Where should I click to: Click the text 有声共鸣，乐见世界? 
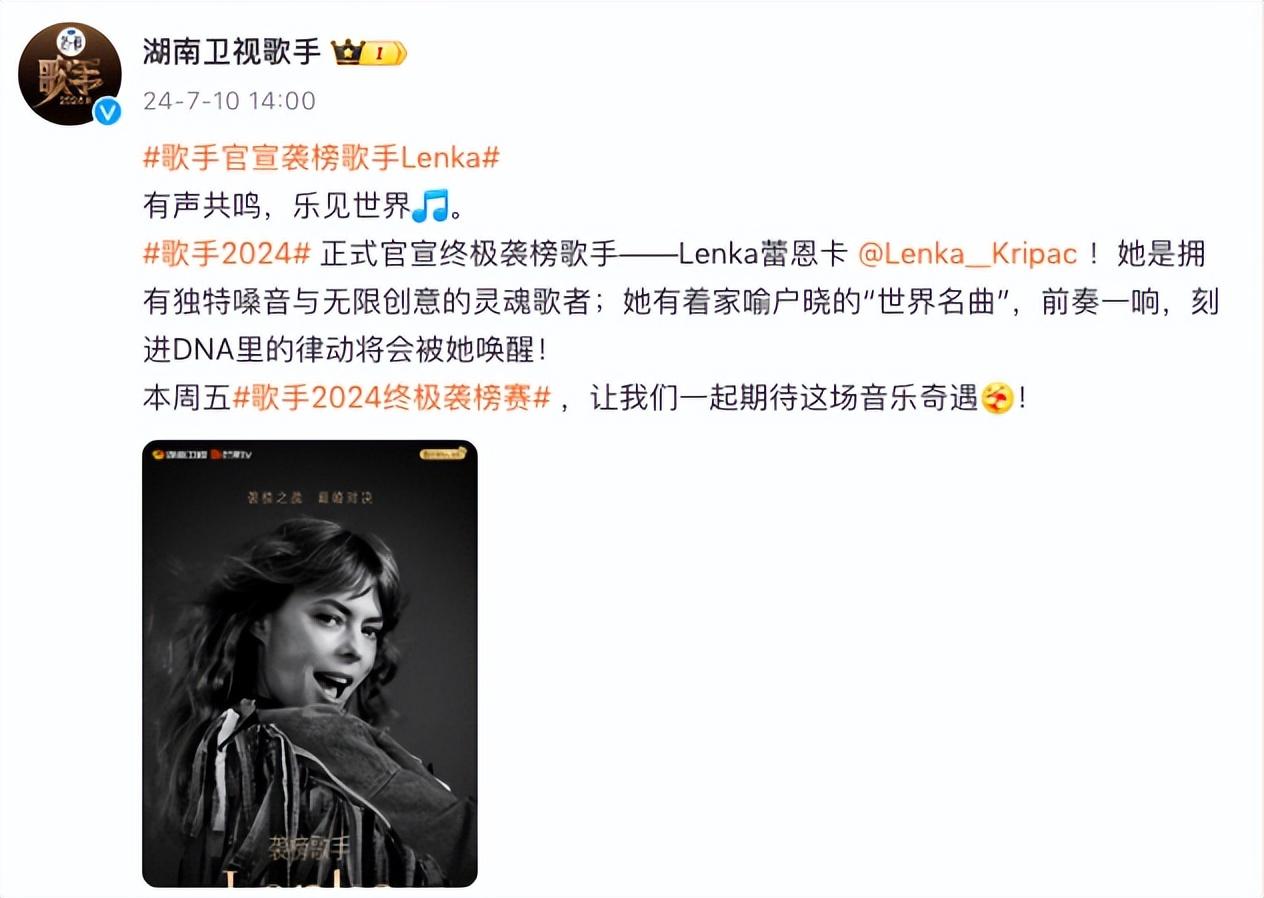277,206
